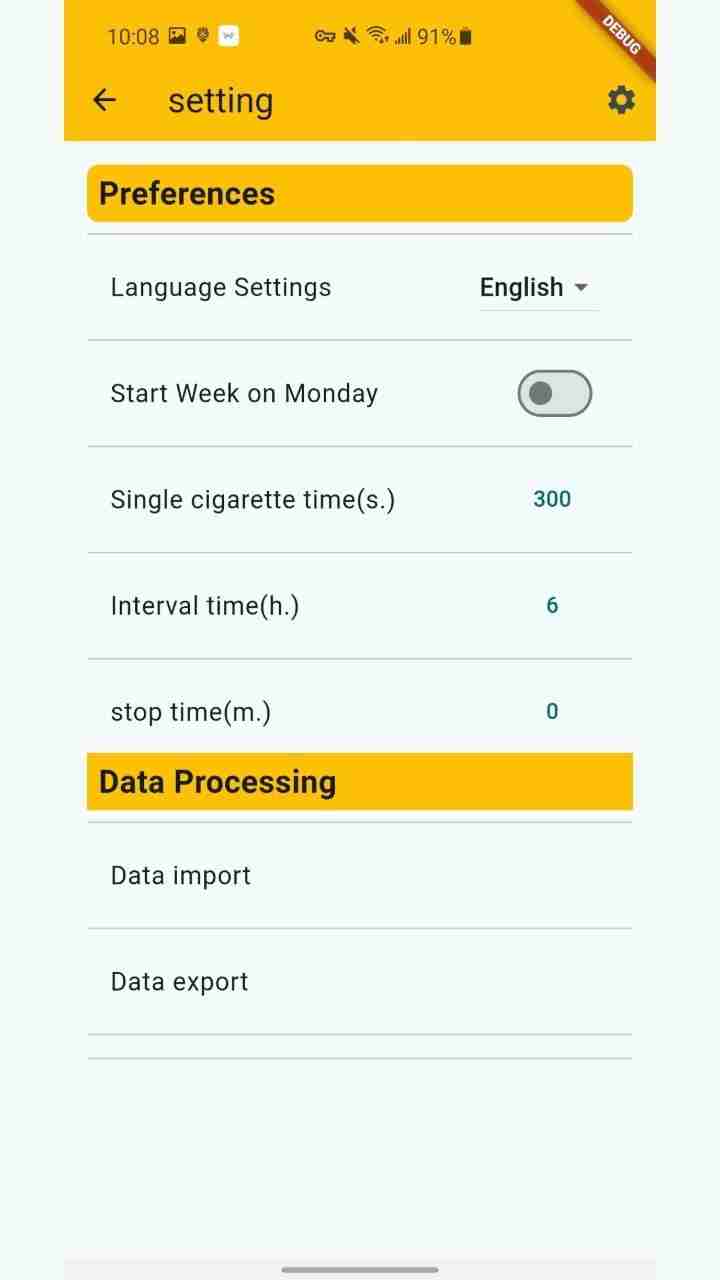Open the Data export option
720x1280 pixels.
[180, 982]
